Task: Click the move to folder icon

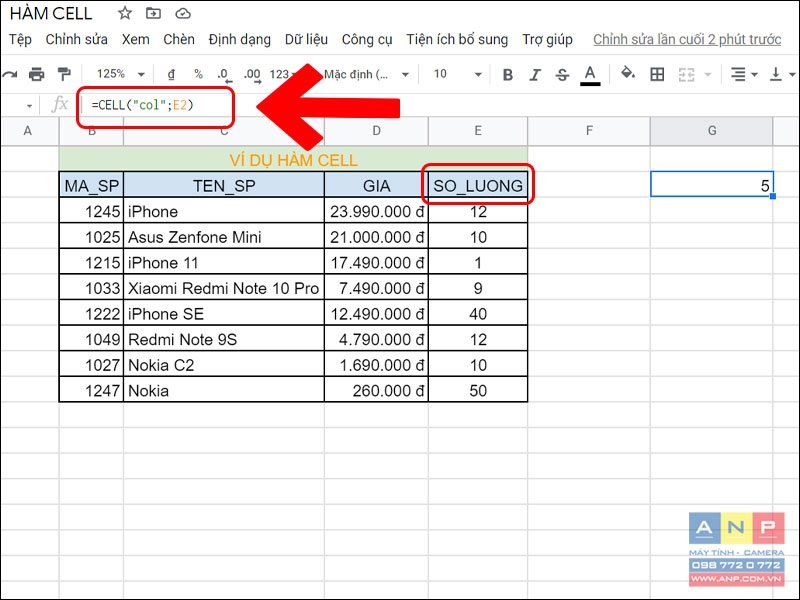Action: [153, 13]
